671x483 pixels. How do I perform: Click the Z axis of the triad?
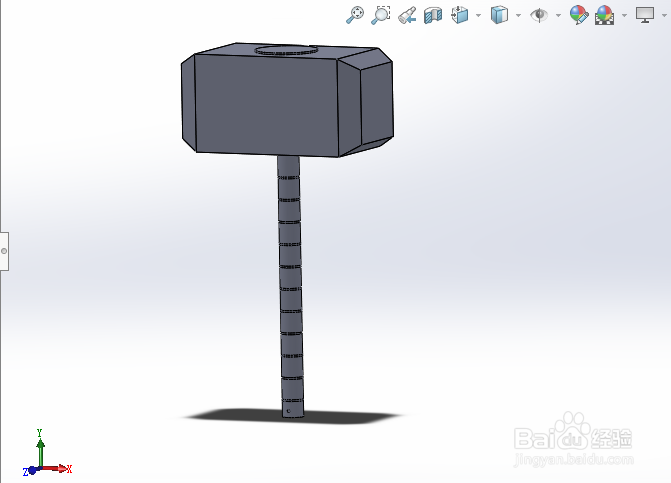tap(31, 471)
